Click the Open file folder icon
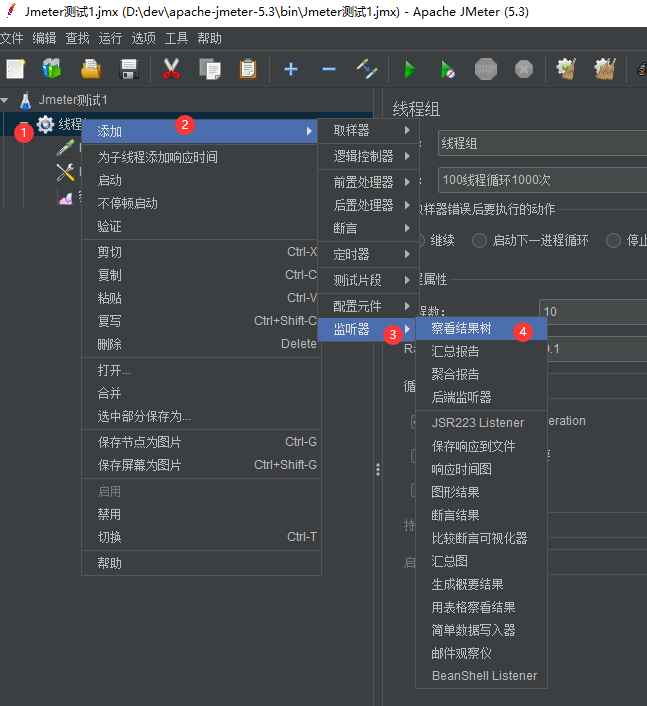 pos(91,69)
